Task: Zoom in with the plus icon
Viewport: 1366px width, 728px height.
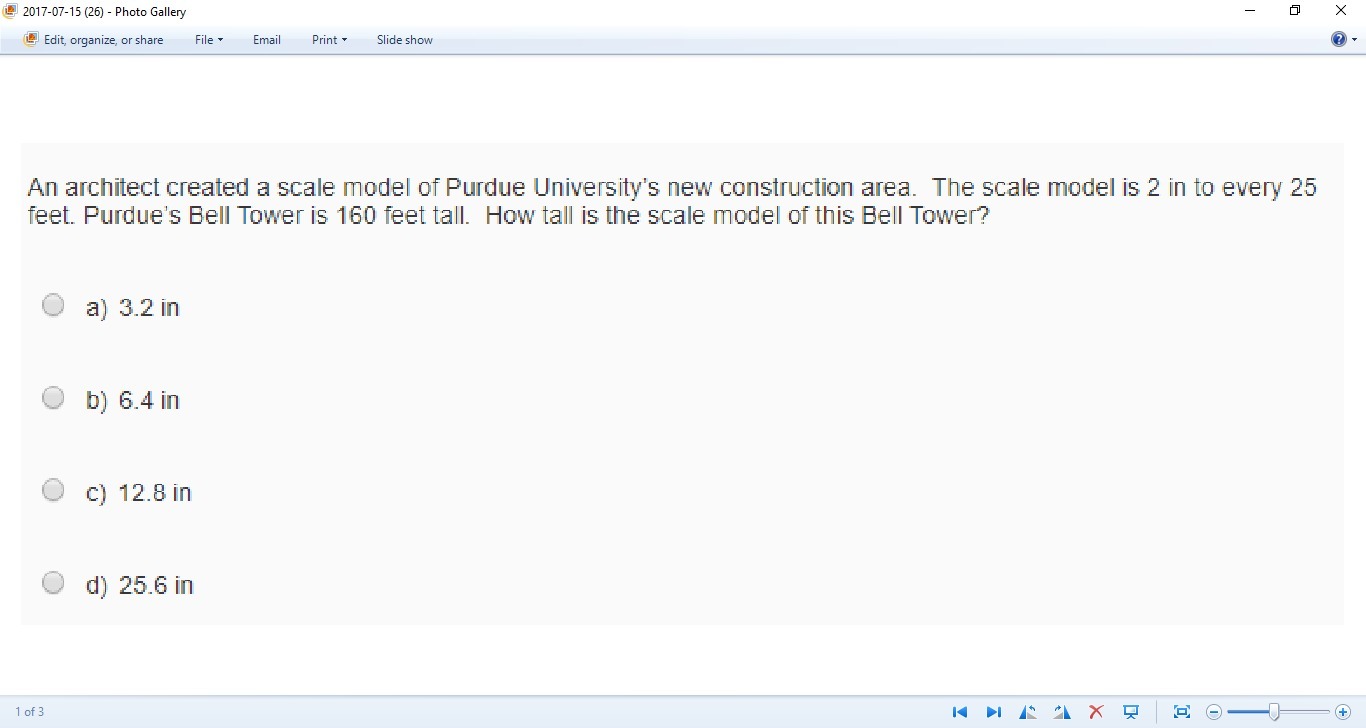Action: [x=1343, y=712]
